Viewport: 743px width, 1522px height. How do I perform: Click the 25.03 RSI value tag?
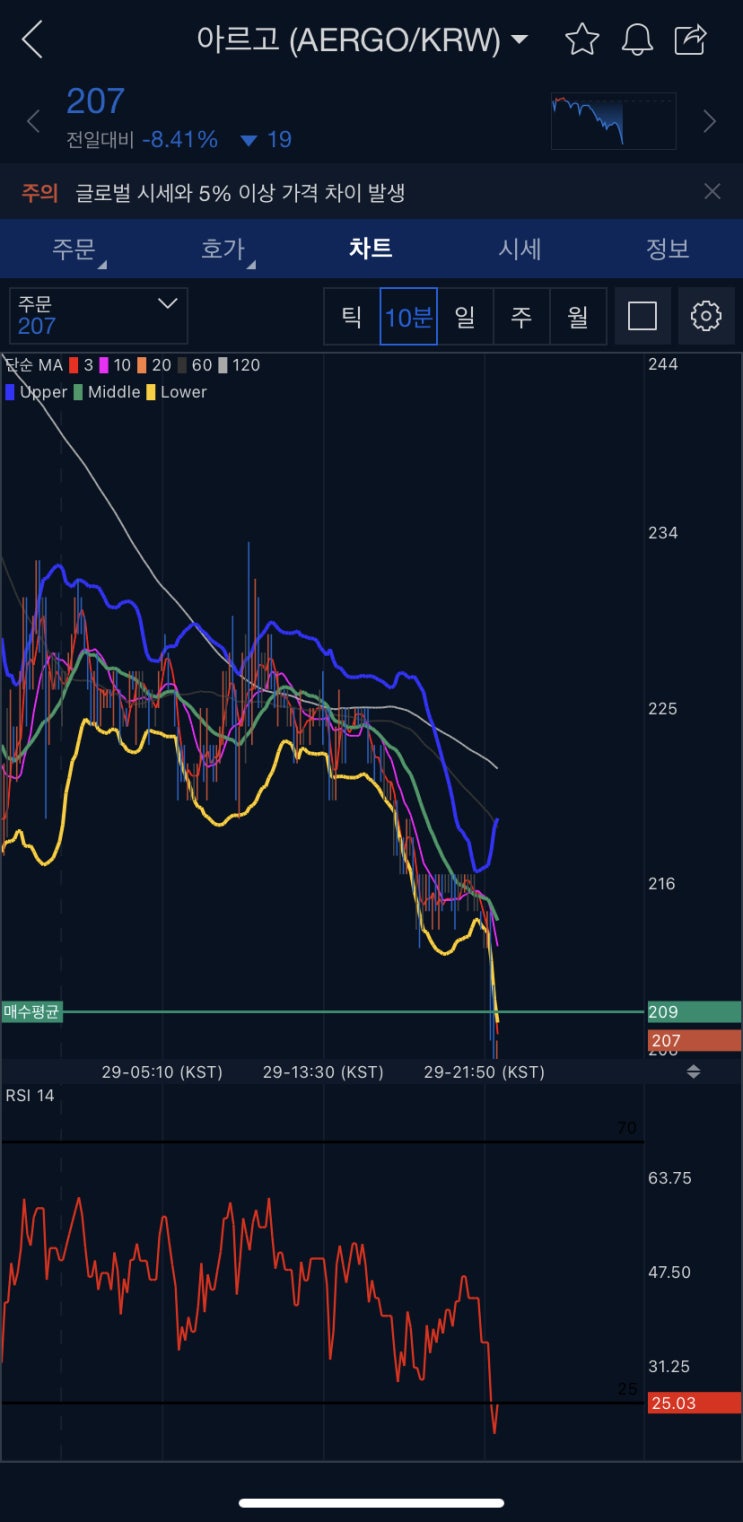tap(694, 1403)
